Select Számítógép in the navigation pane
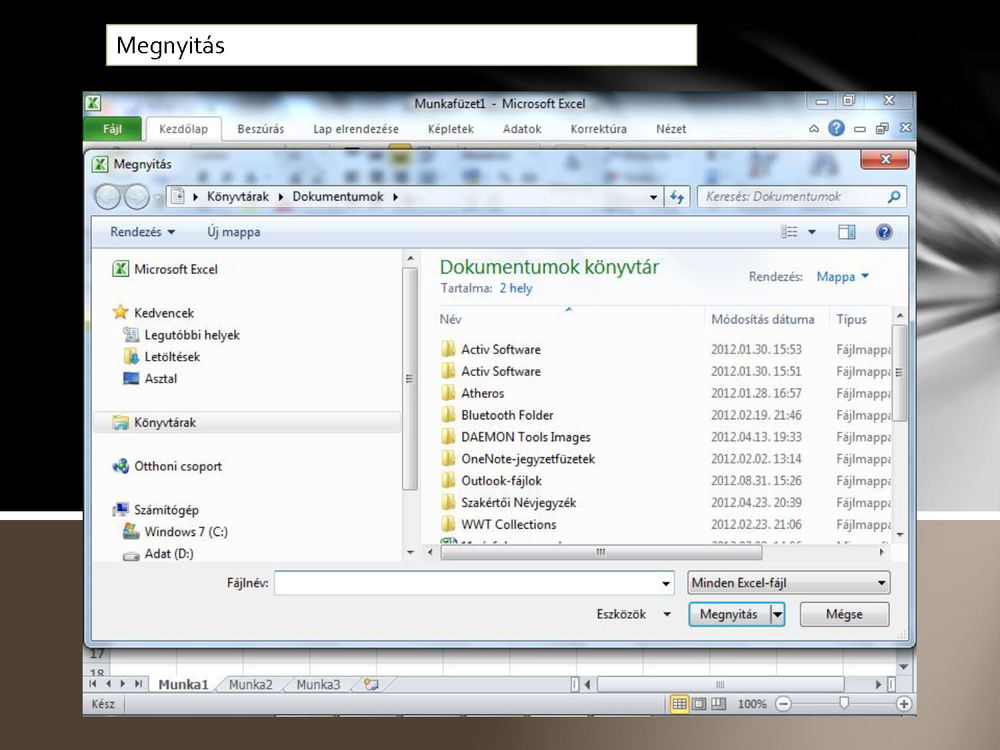 point(156,510)
